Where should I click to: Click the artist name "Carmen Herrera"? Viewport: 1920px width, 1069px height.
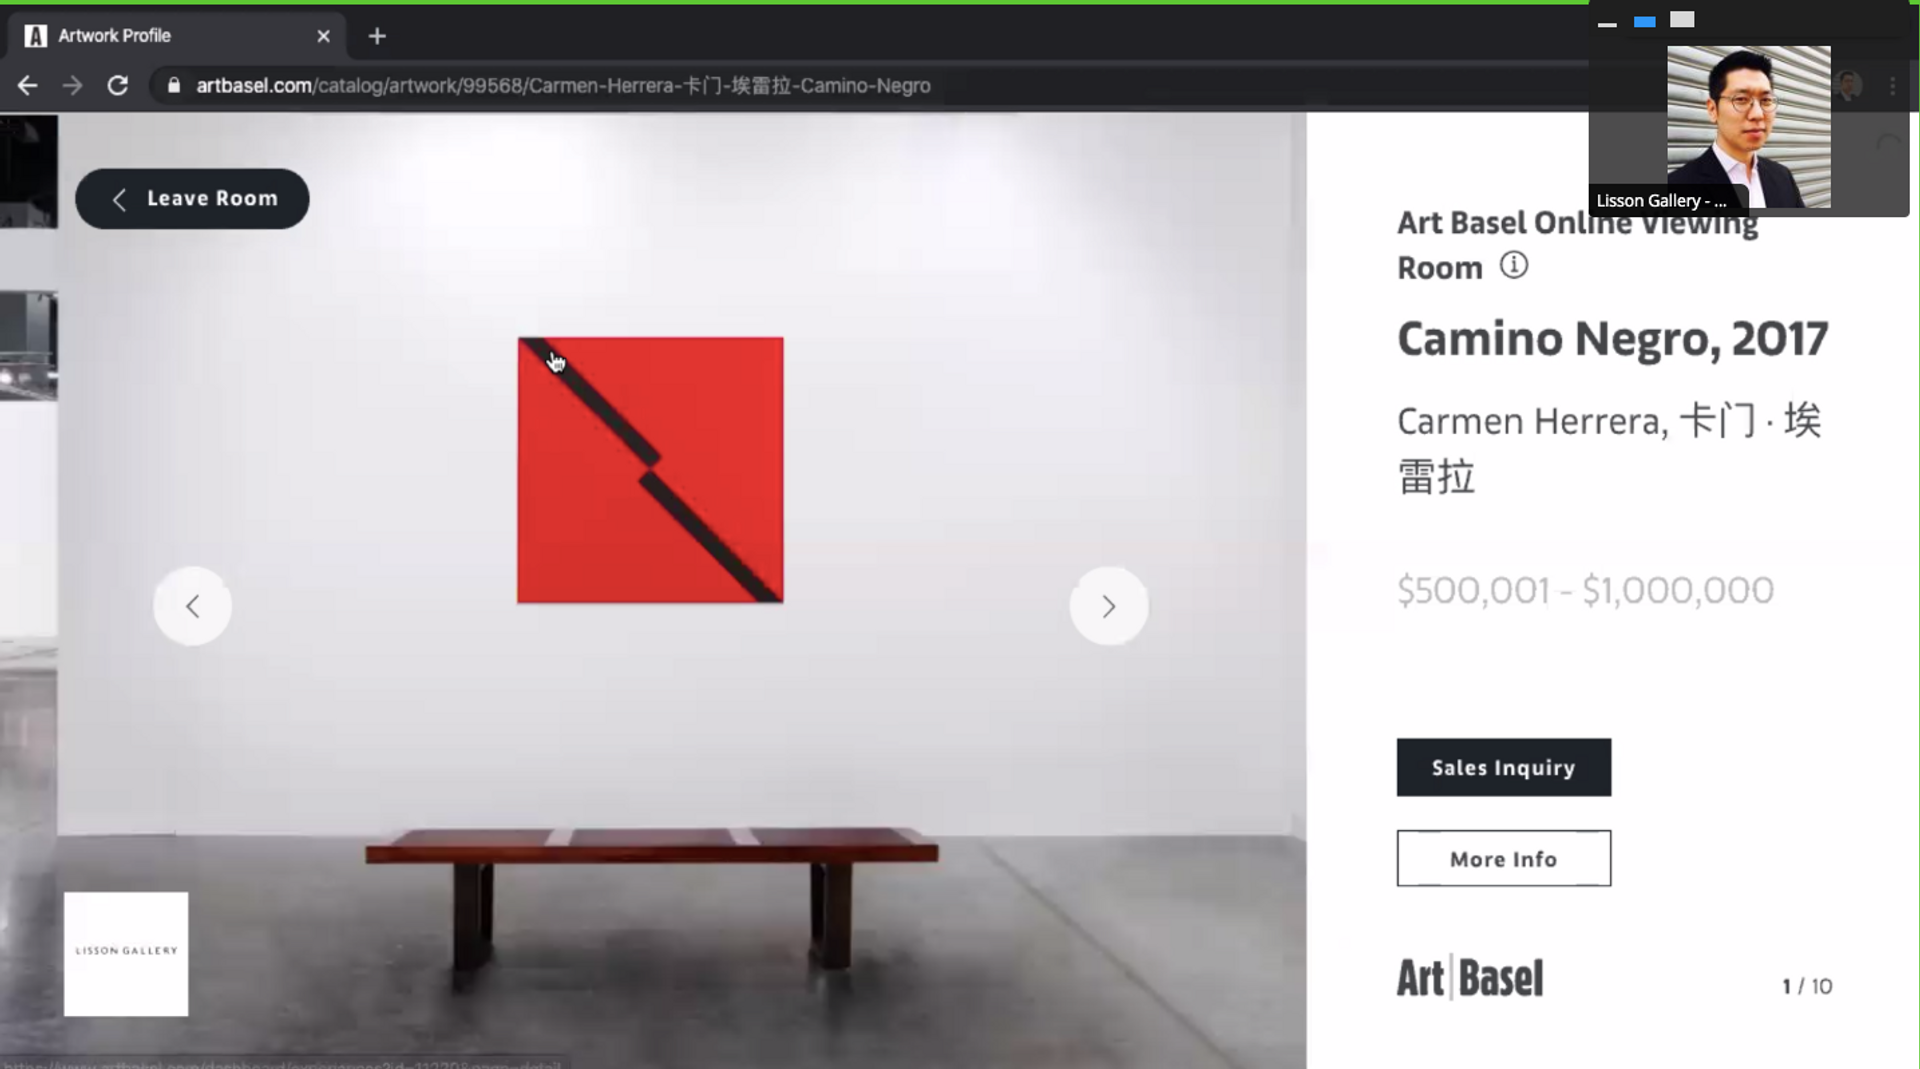[x=1529, y=421]
